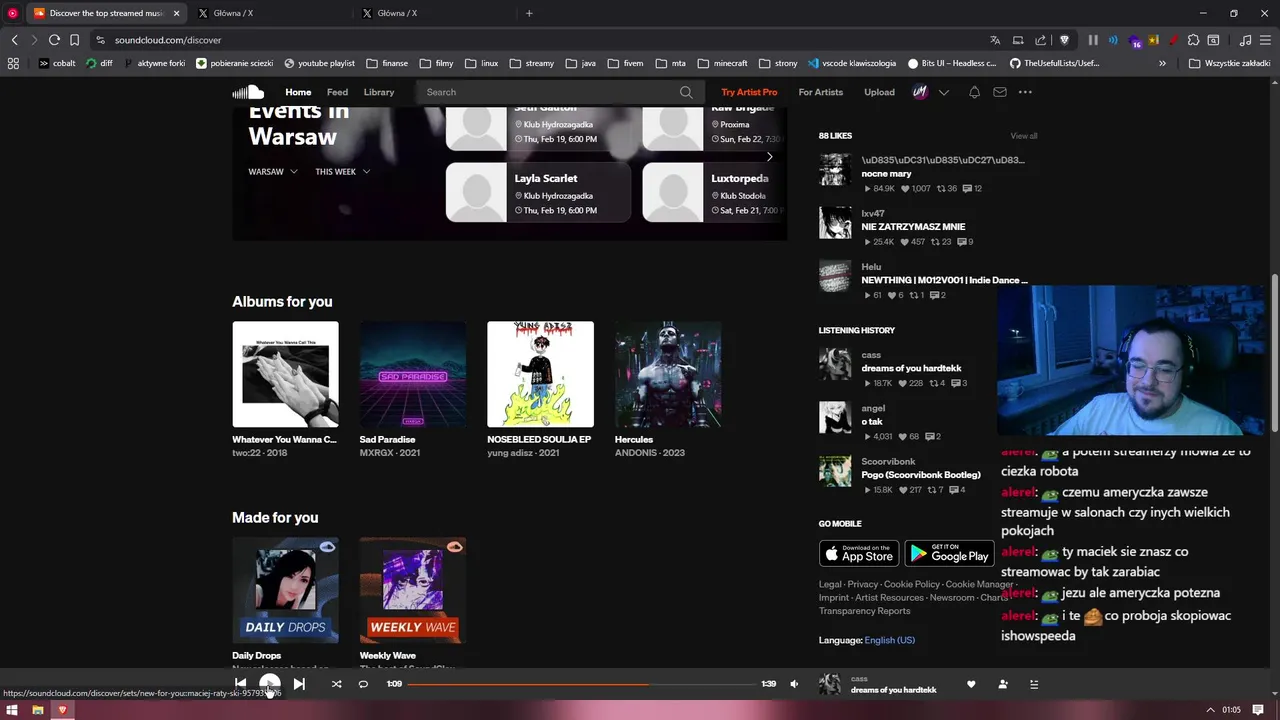The image size is (1280, 720).
Task: Open dreams of you hardtekk in history
Action: tap(911, 368)
